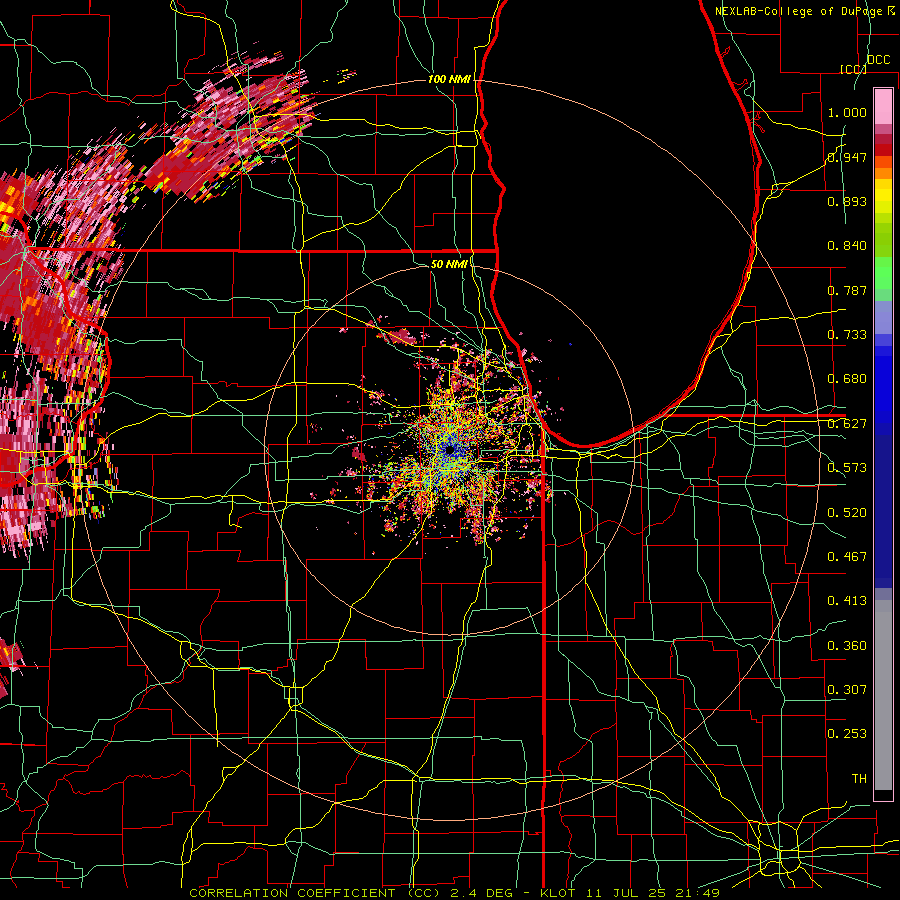The height and width of the screenshot is (900, 900).
Task: Select the 0.840 legend value
Action: [847, 246]
